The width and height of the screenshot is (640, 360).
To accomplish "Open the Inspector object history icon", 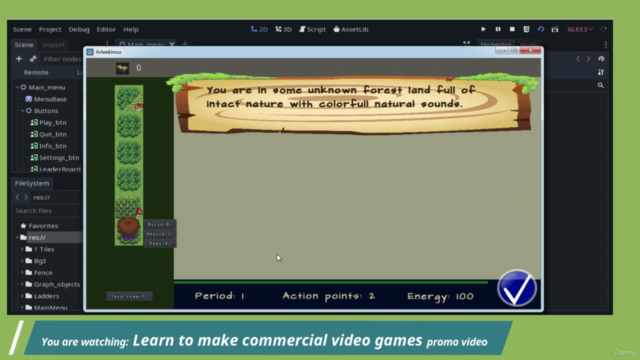I will click(x=601, y=59).
